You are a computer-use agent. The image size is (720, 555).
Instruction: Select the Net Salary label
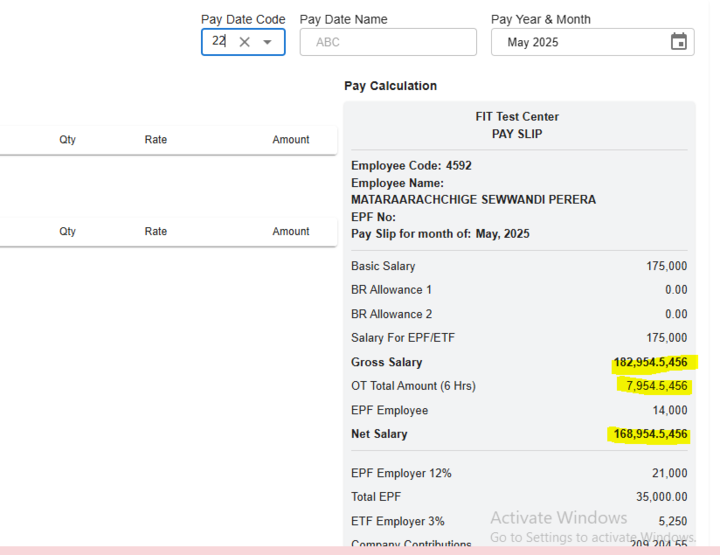379,434
